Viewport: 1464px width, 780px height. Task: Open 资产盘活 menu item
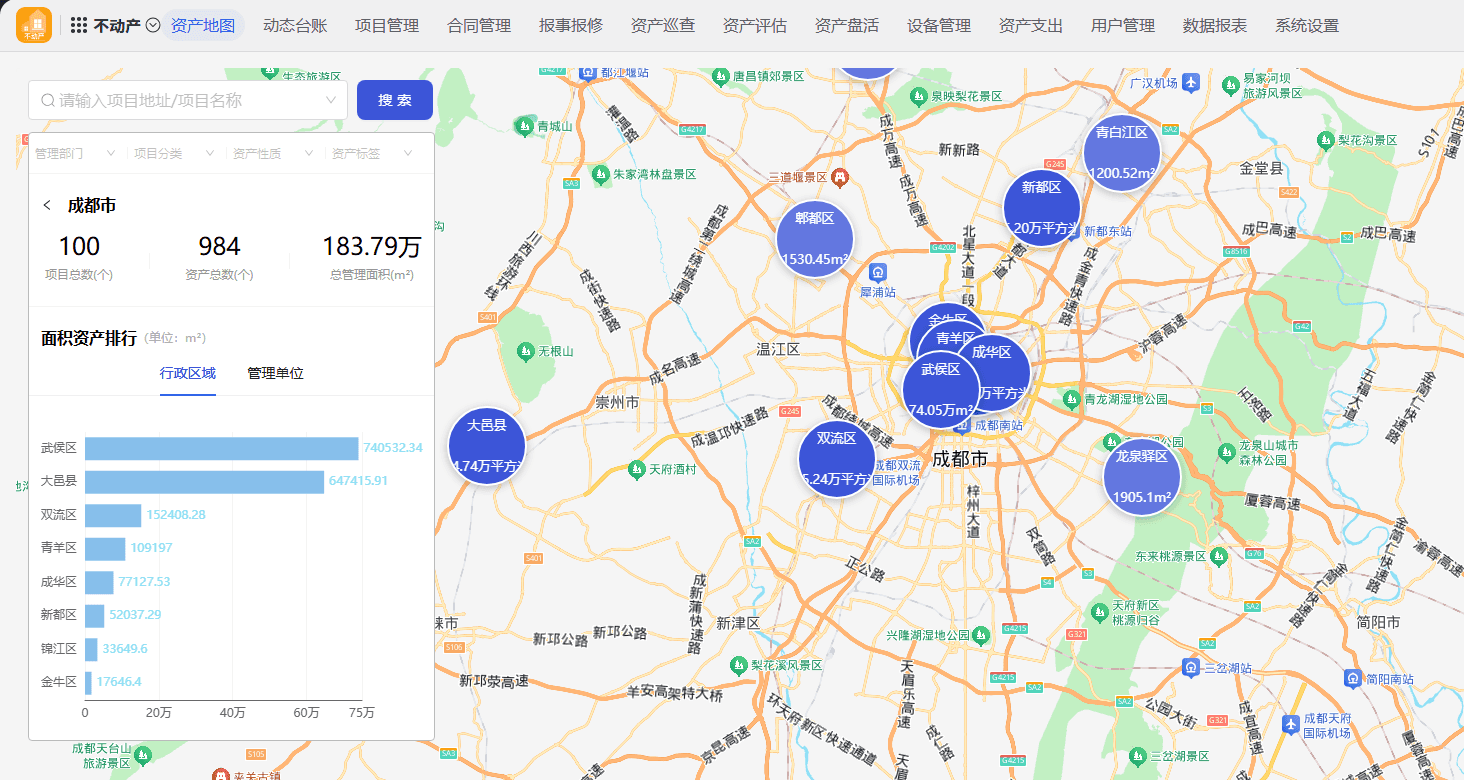click(x=847, y=26)
